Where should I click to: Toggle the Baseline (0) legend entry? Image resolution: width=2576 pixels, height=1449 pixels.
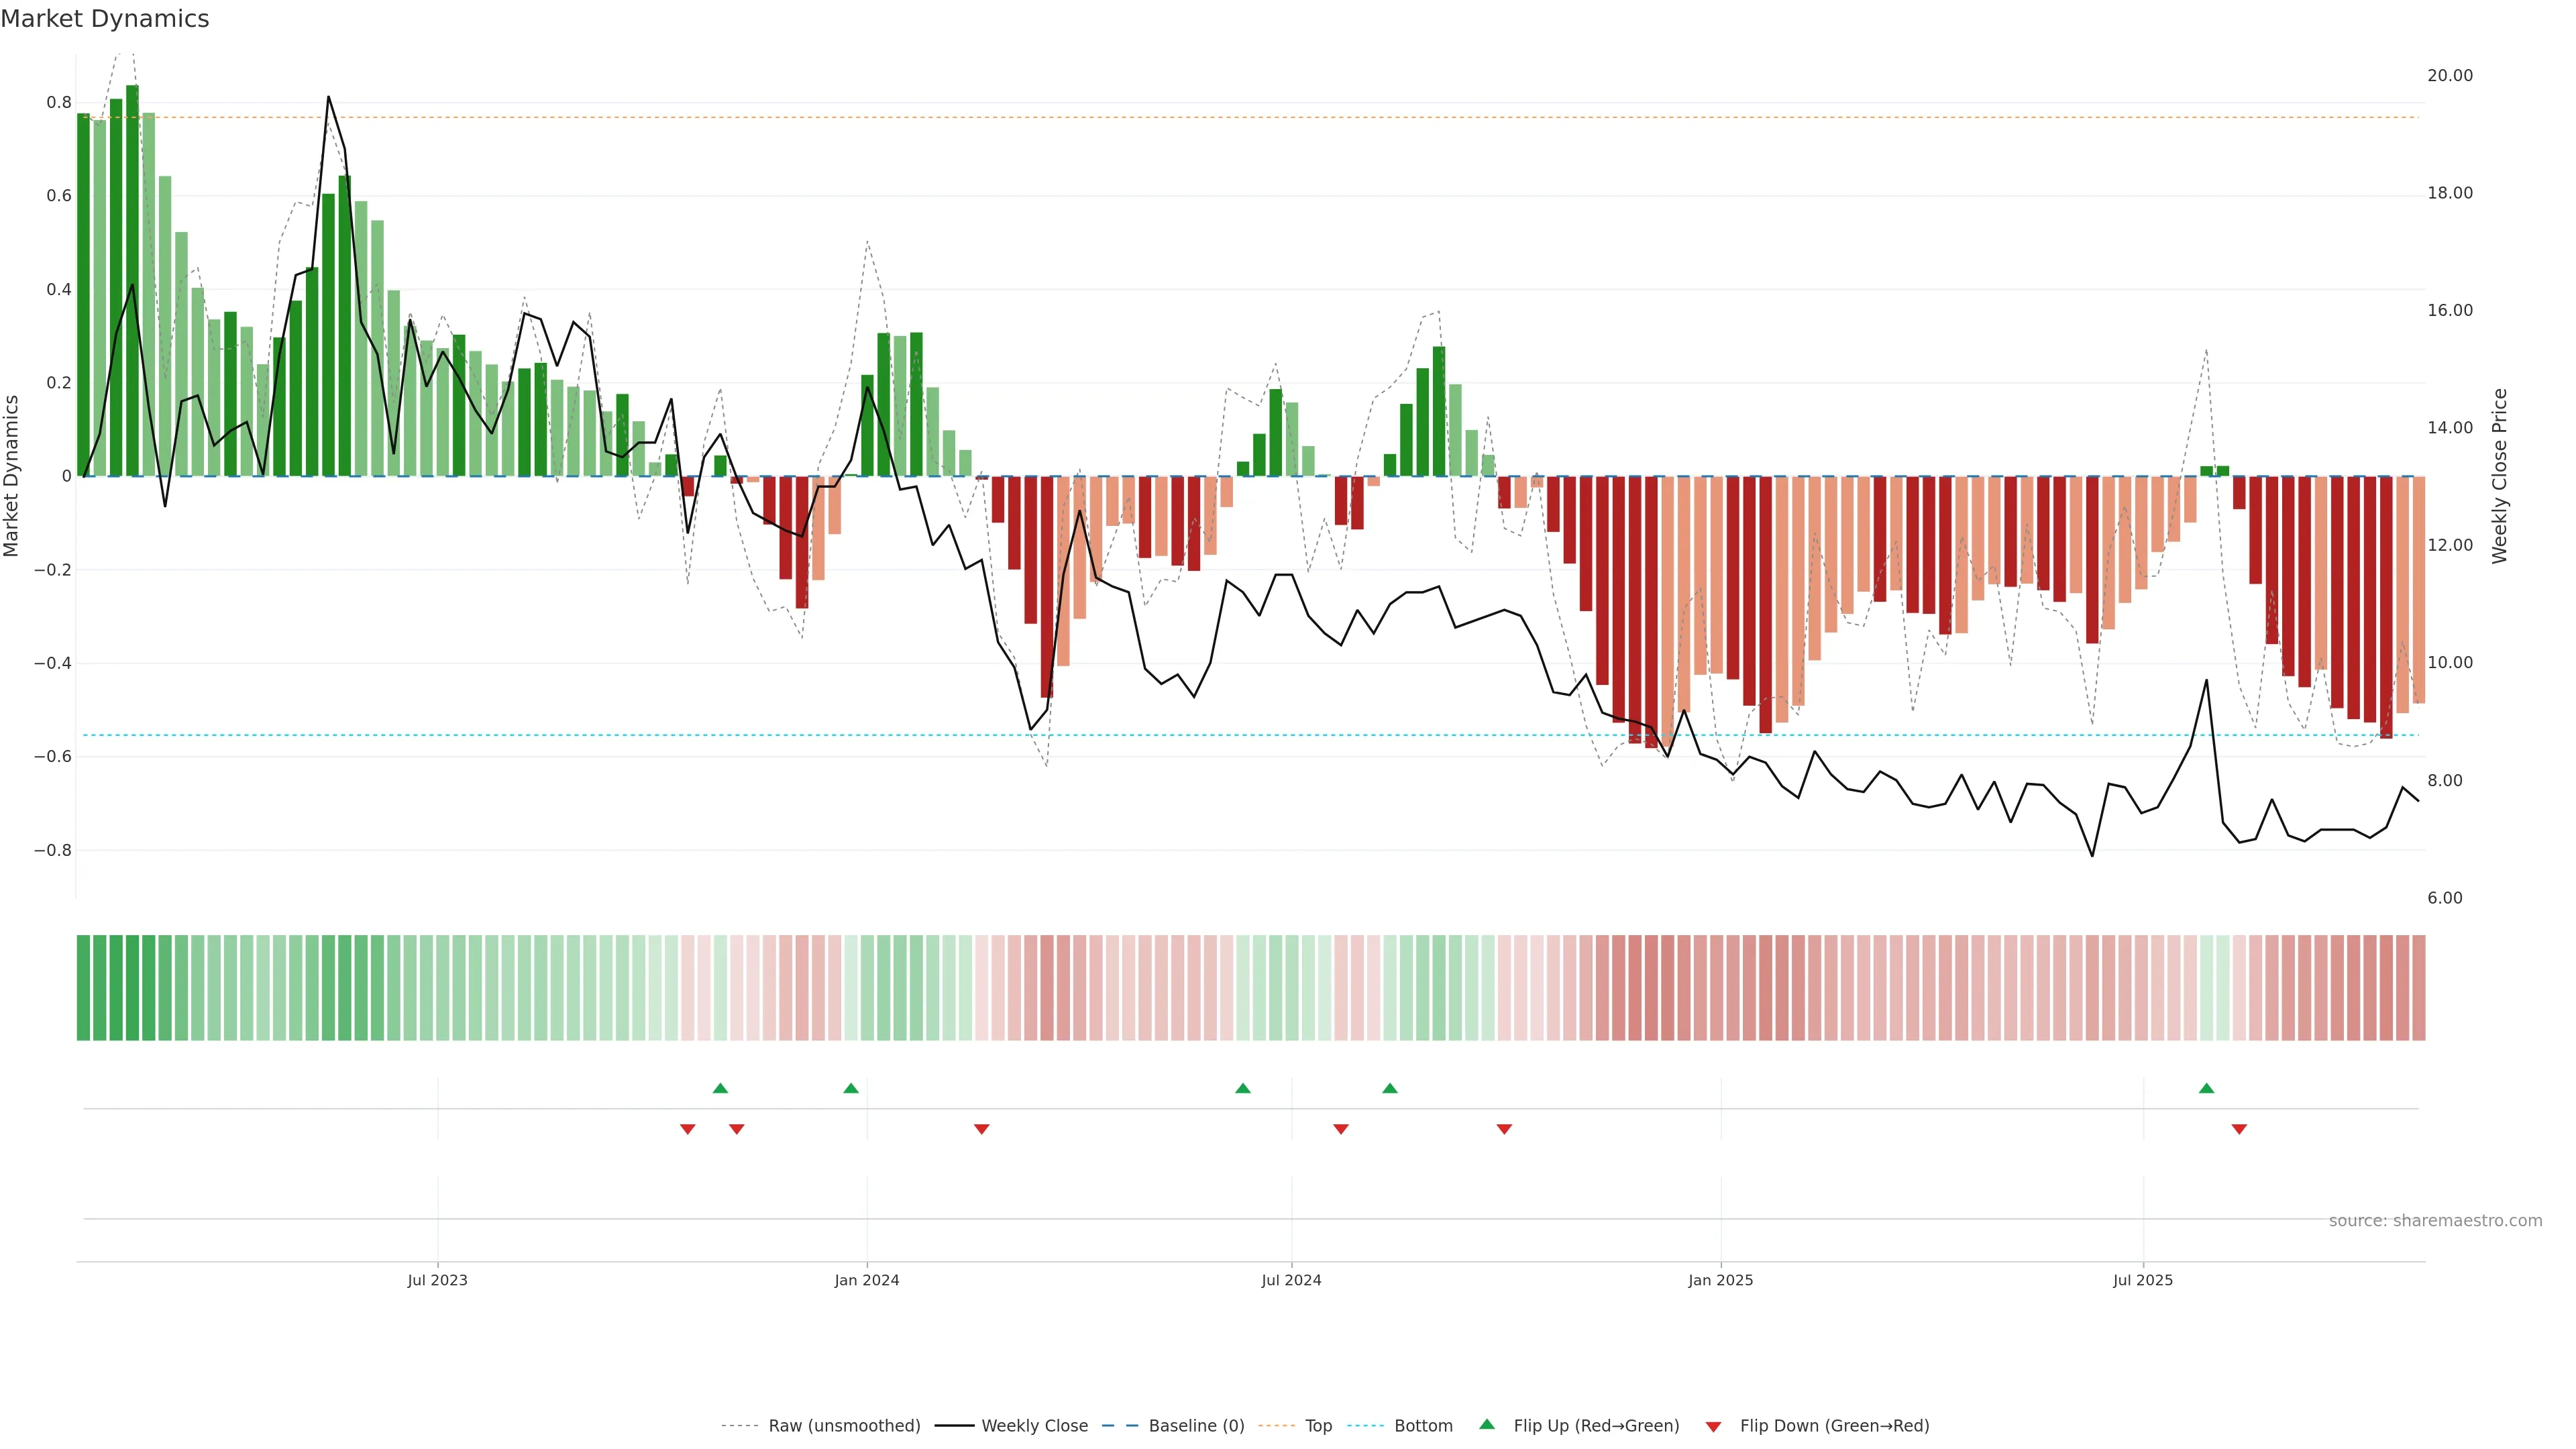point(1196,1426)
